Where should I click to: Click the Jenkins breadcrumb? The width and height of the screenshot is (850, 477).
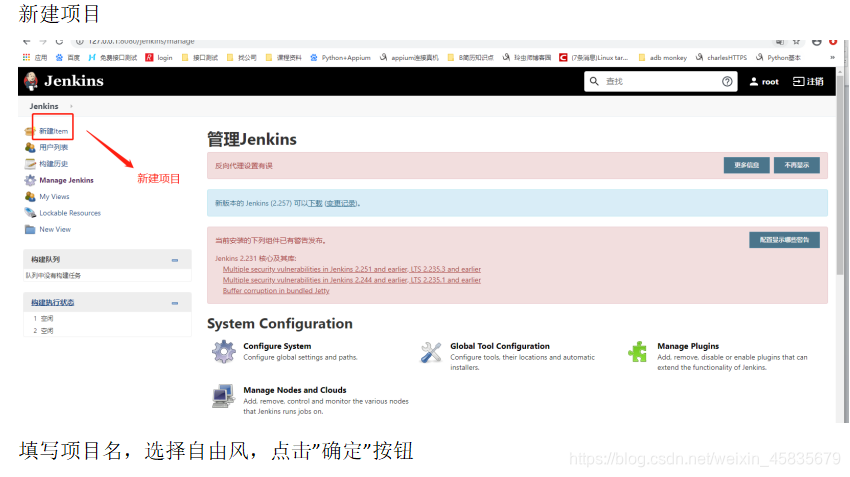[44, 106]
